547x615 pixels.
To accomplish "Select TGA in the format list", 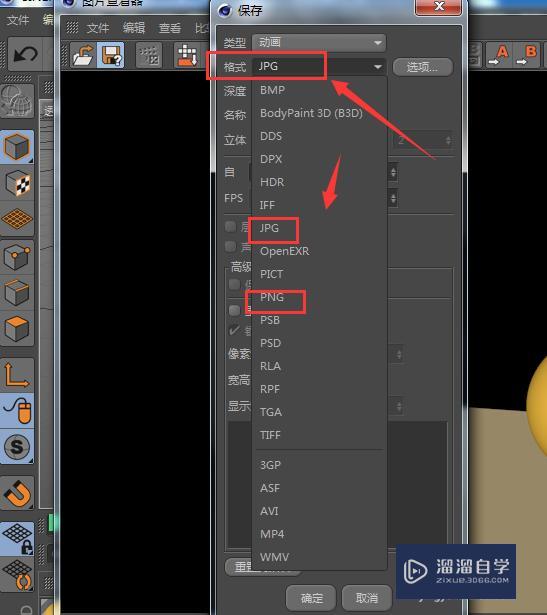I will click(271, 412).
